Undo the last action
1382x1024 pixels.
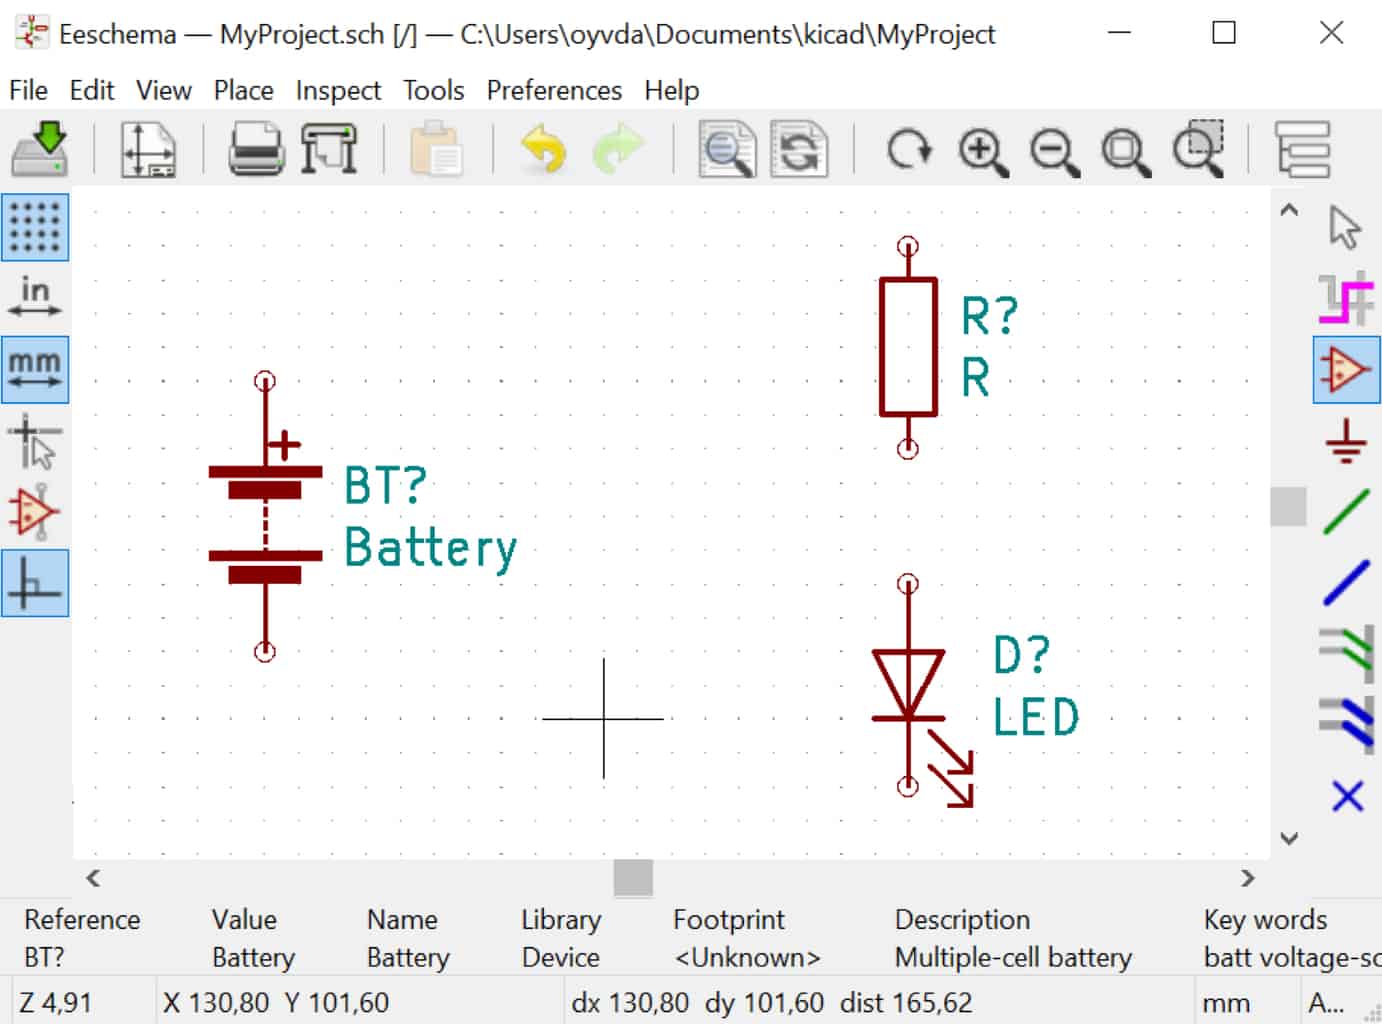(x=541, y=150)
